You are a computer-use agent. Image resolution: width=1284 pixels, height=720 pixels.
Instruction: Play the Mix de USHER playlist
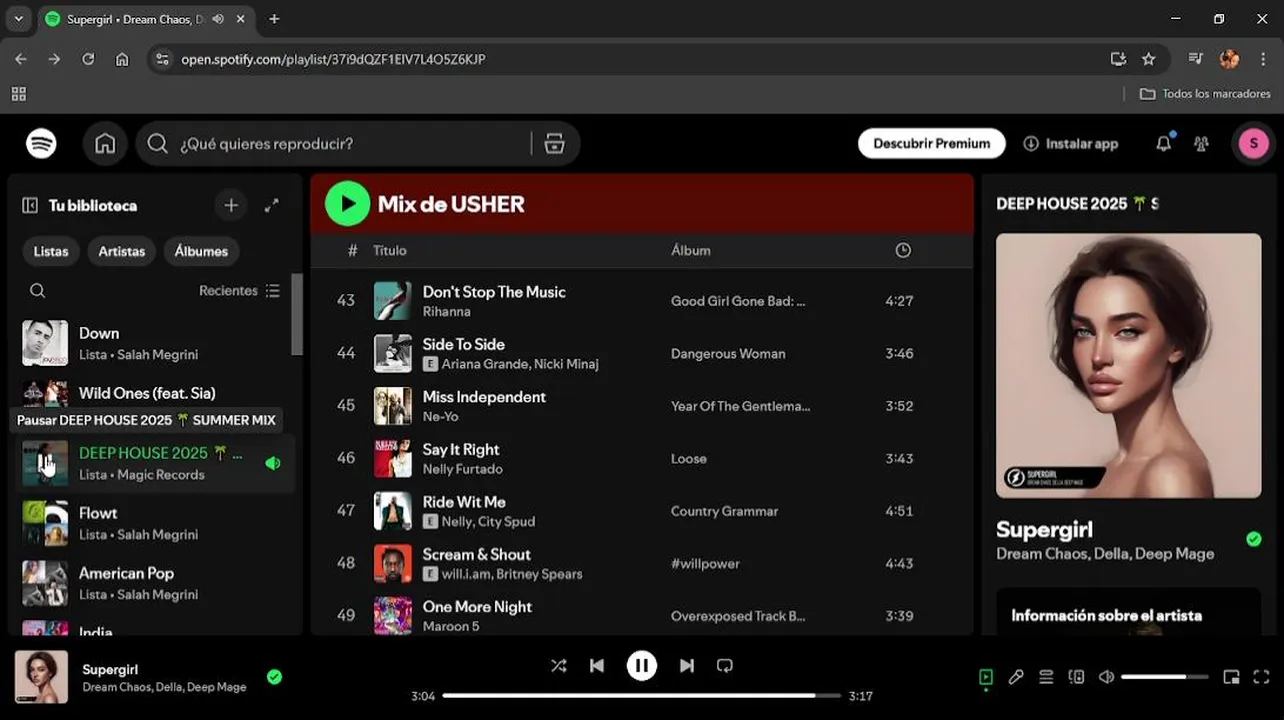347,204
